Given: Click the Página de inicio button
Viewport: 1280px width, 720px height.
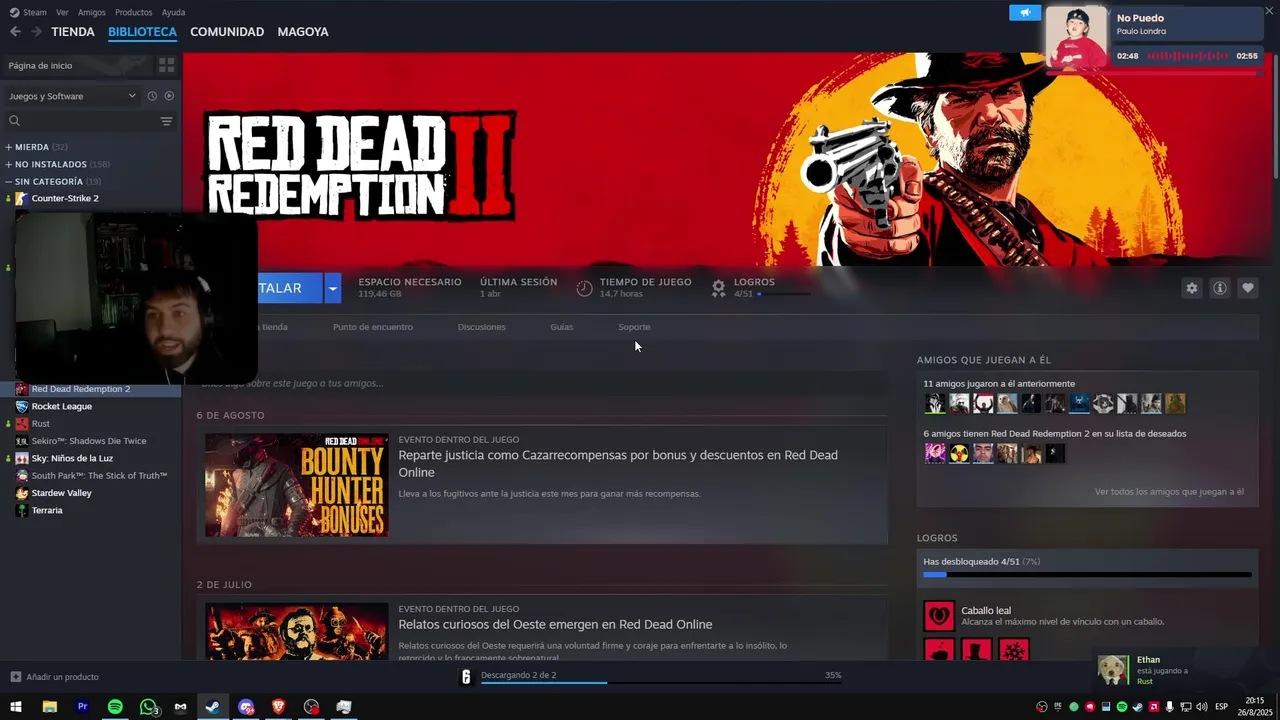Looking at the screenshot, I should pyautogui.click(x=78, y=65).
